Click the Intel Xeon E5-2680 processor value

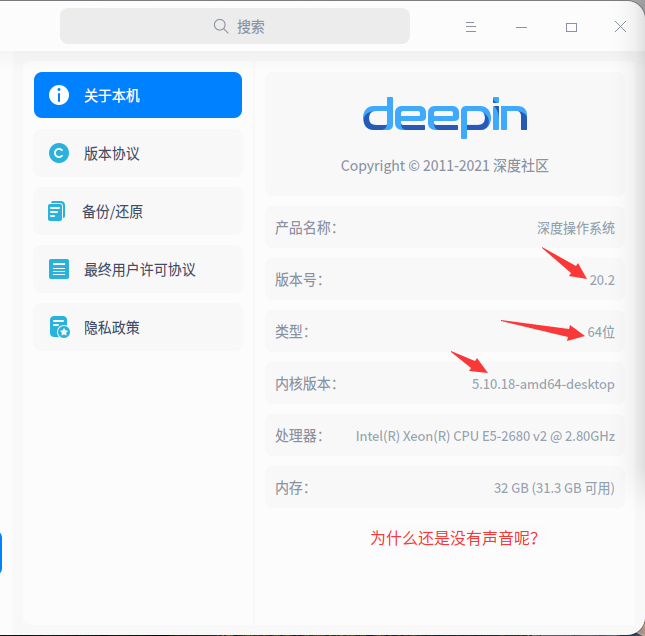click(x=485, y=436)
